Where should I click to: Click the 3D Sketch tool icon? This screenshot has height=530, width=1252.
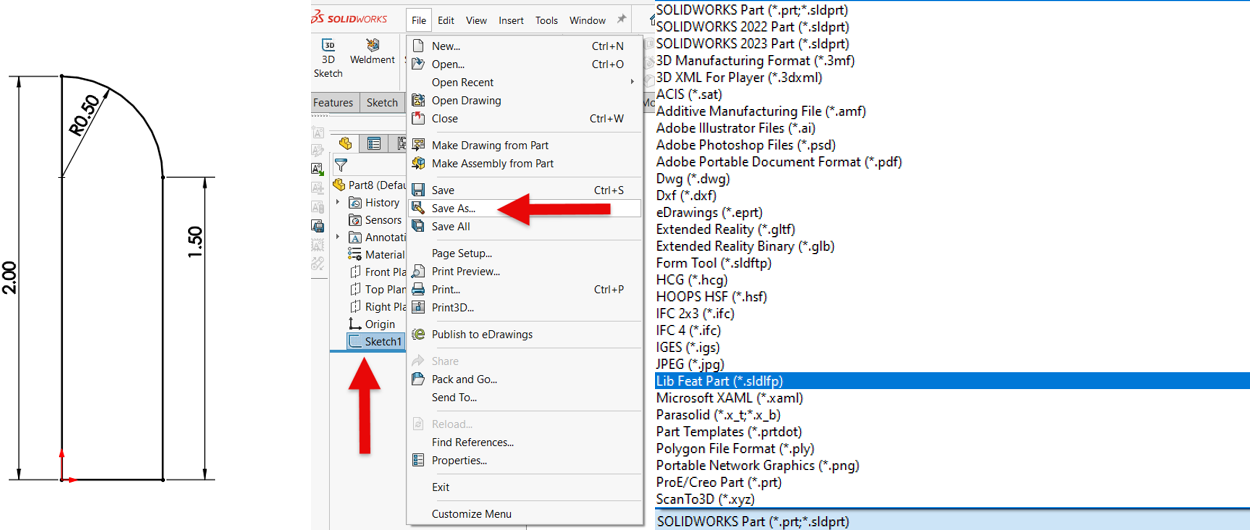(x=328, y=45)
